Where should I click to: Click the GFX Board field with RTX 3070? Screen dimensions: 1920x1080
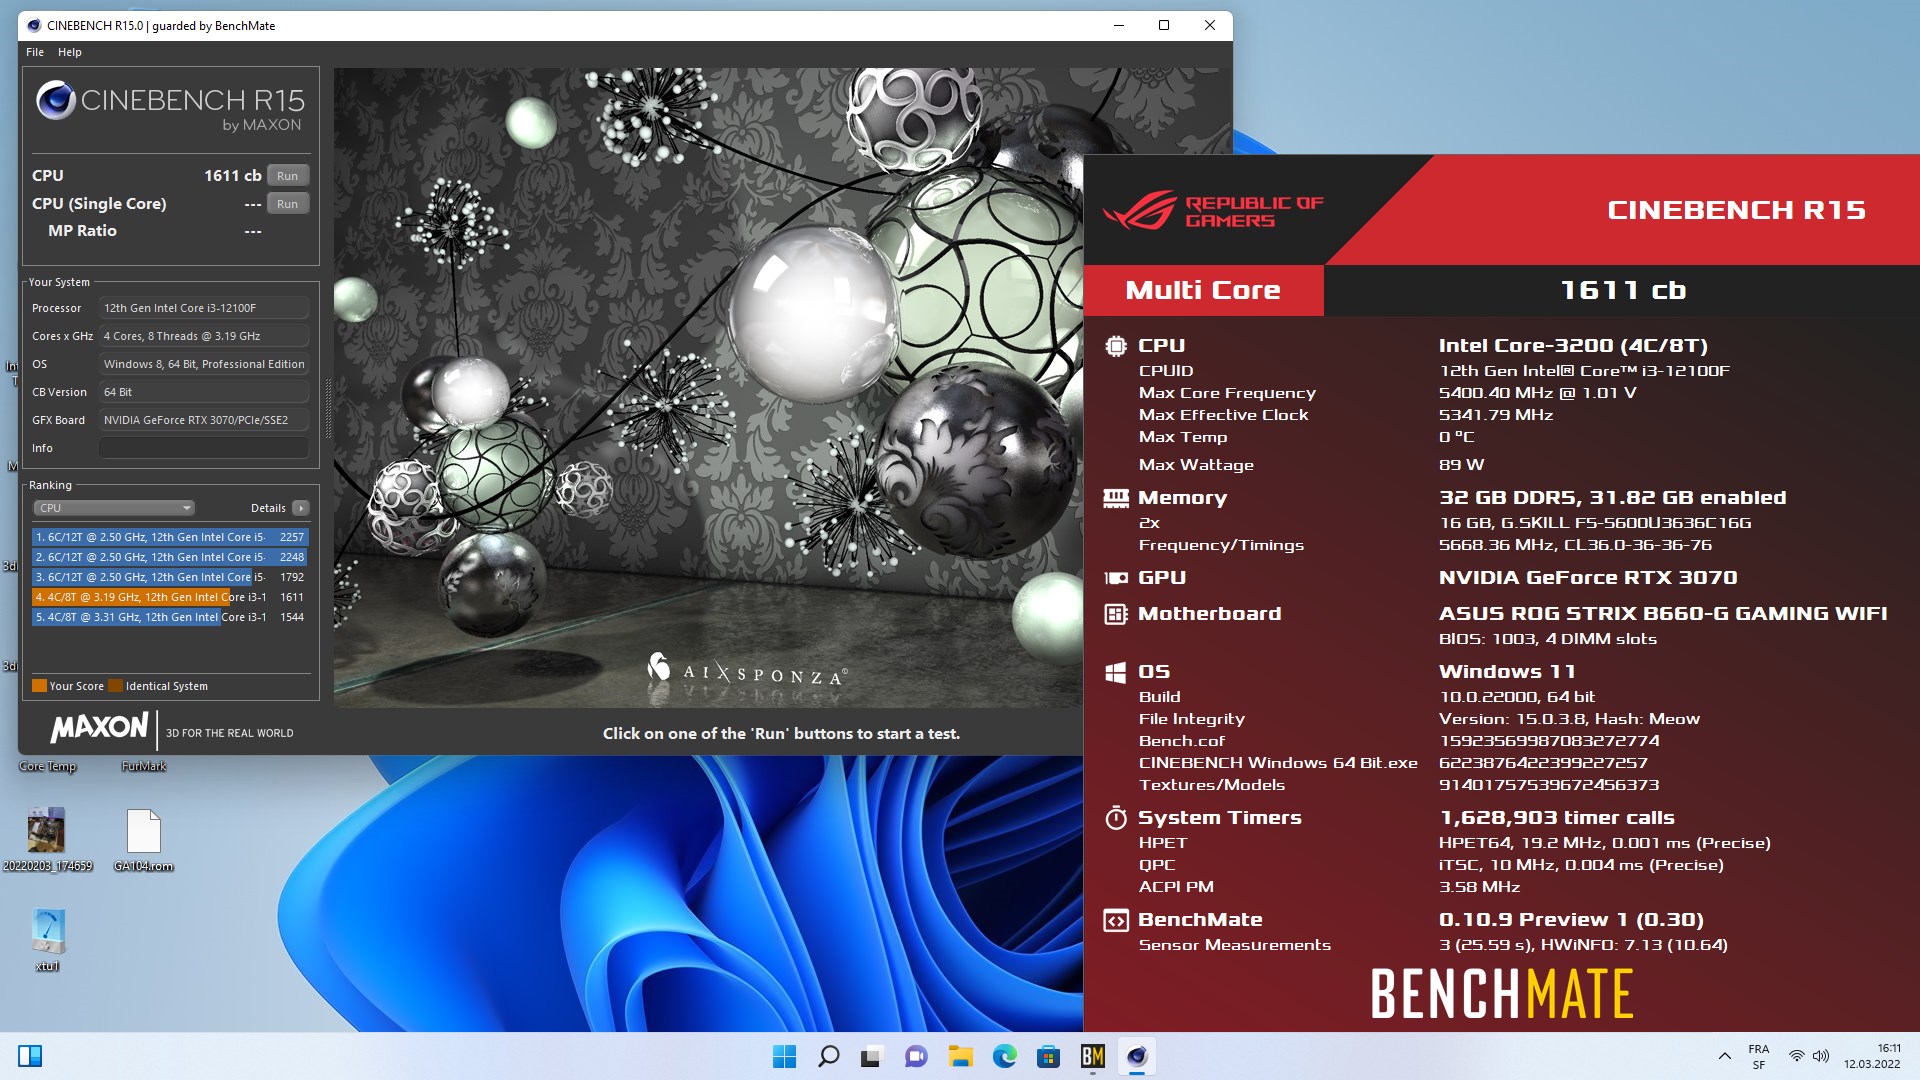tap(204, 420)
